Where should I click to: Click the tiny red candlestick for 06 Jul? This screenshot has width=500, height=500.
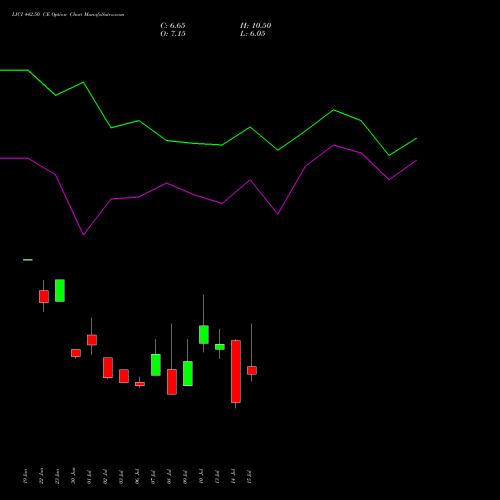[x=140, y=384]
